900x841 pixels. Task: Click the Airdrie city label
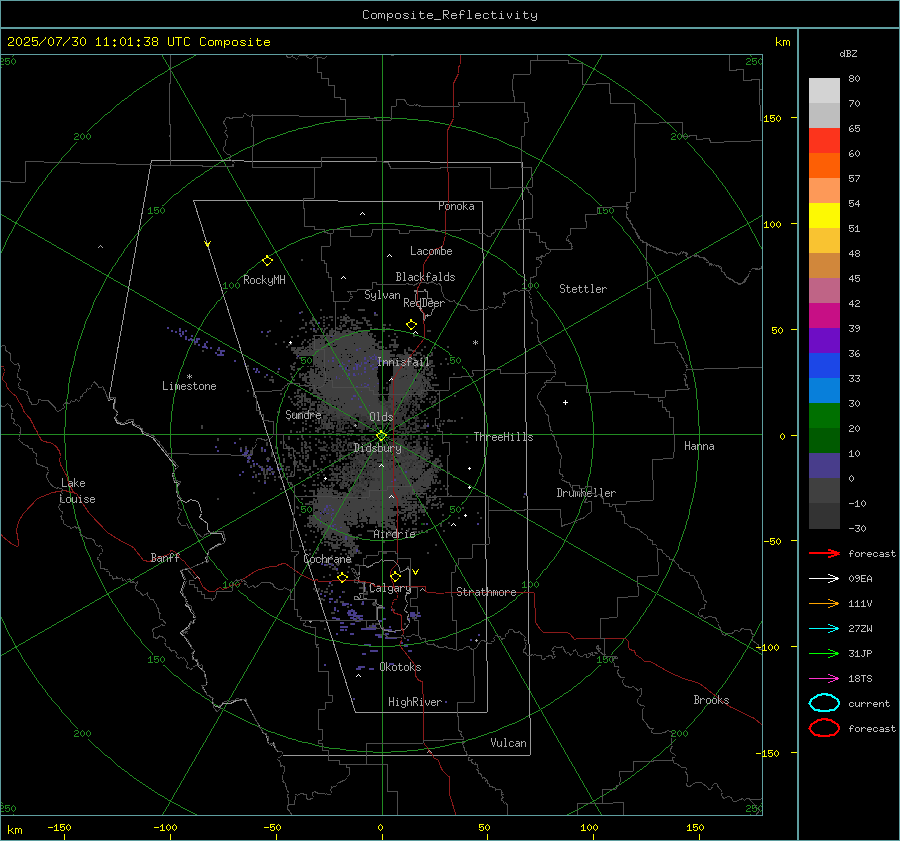(x=394, y=534)
